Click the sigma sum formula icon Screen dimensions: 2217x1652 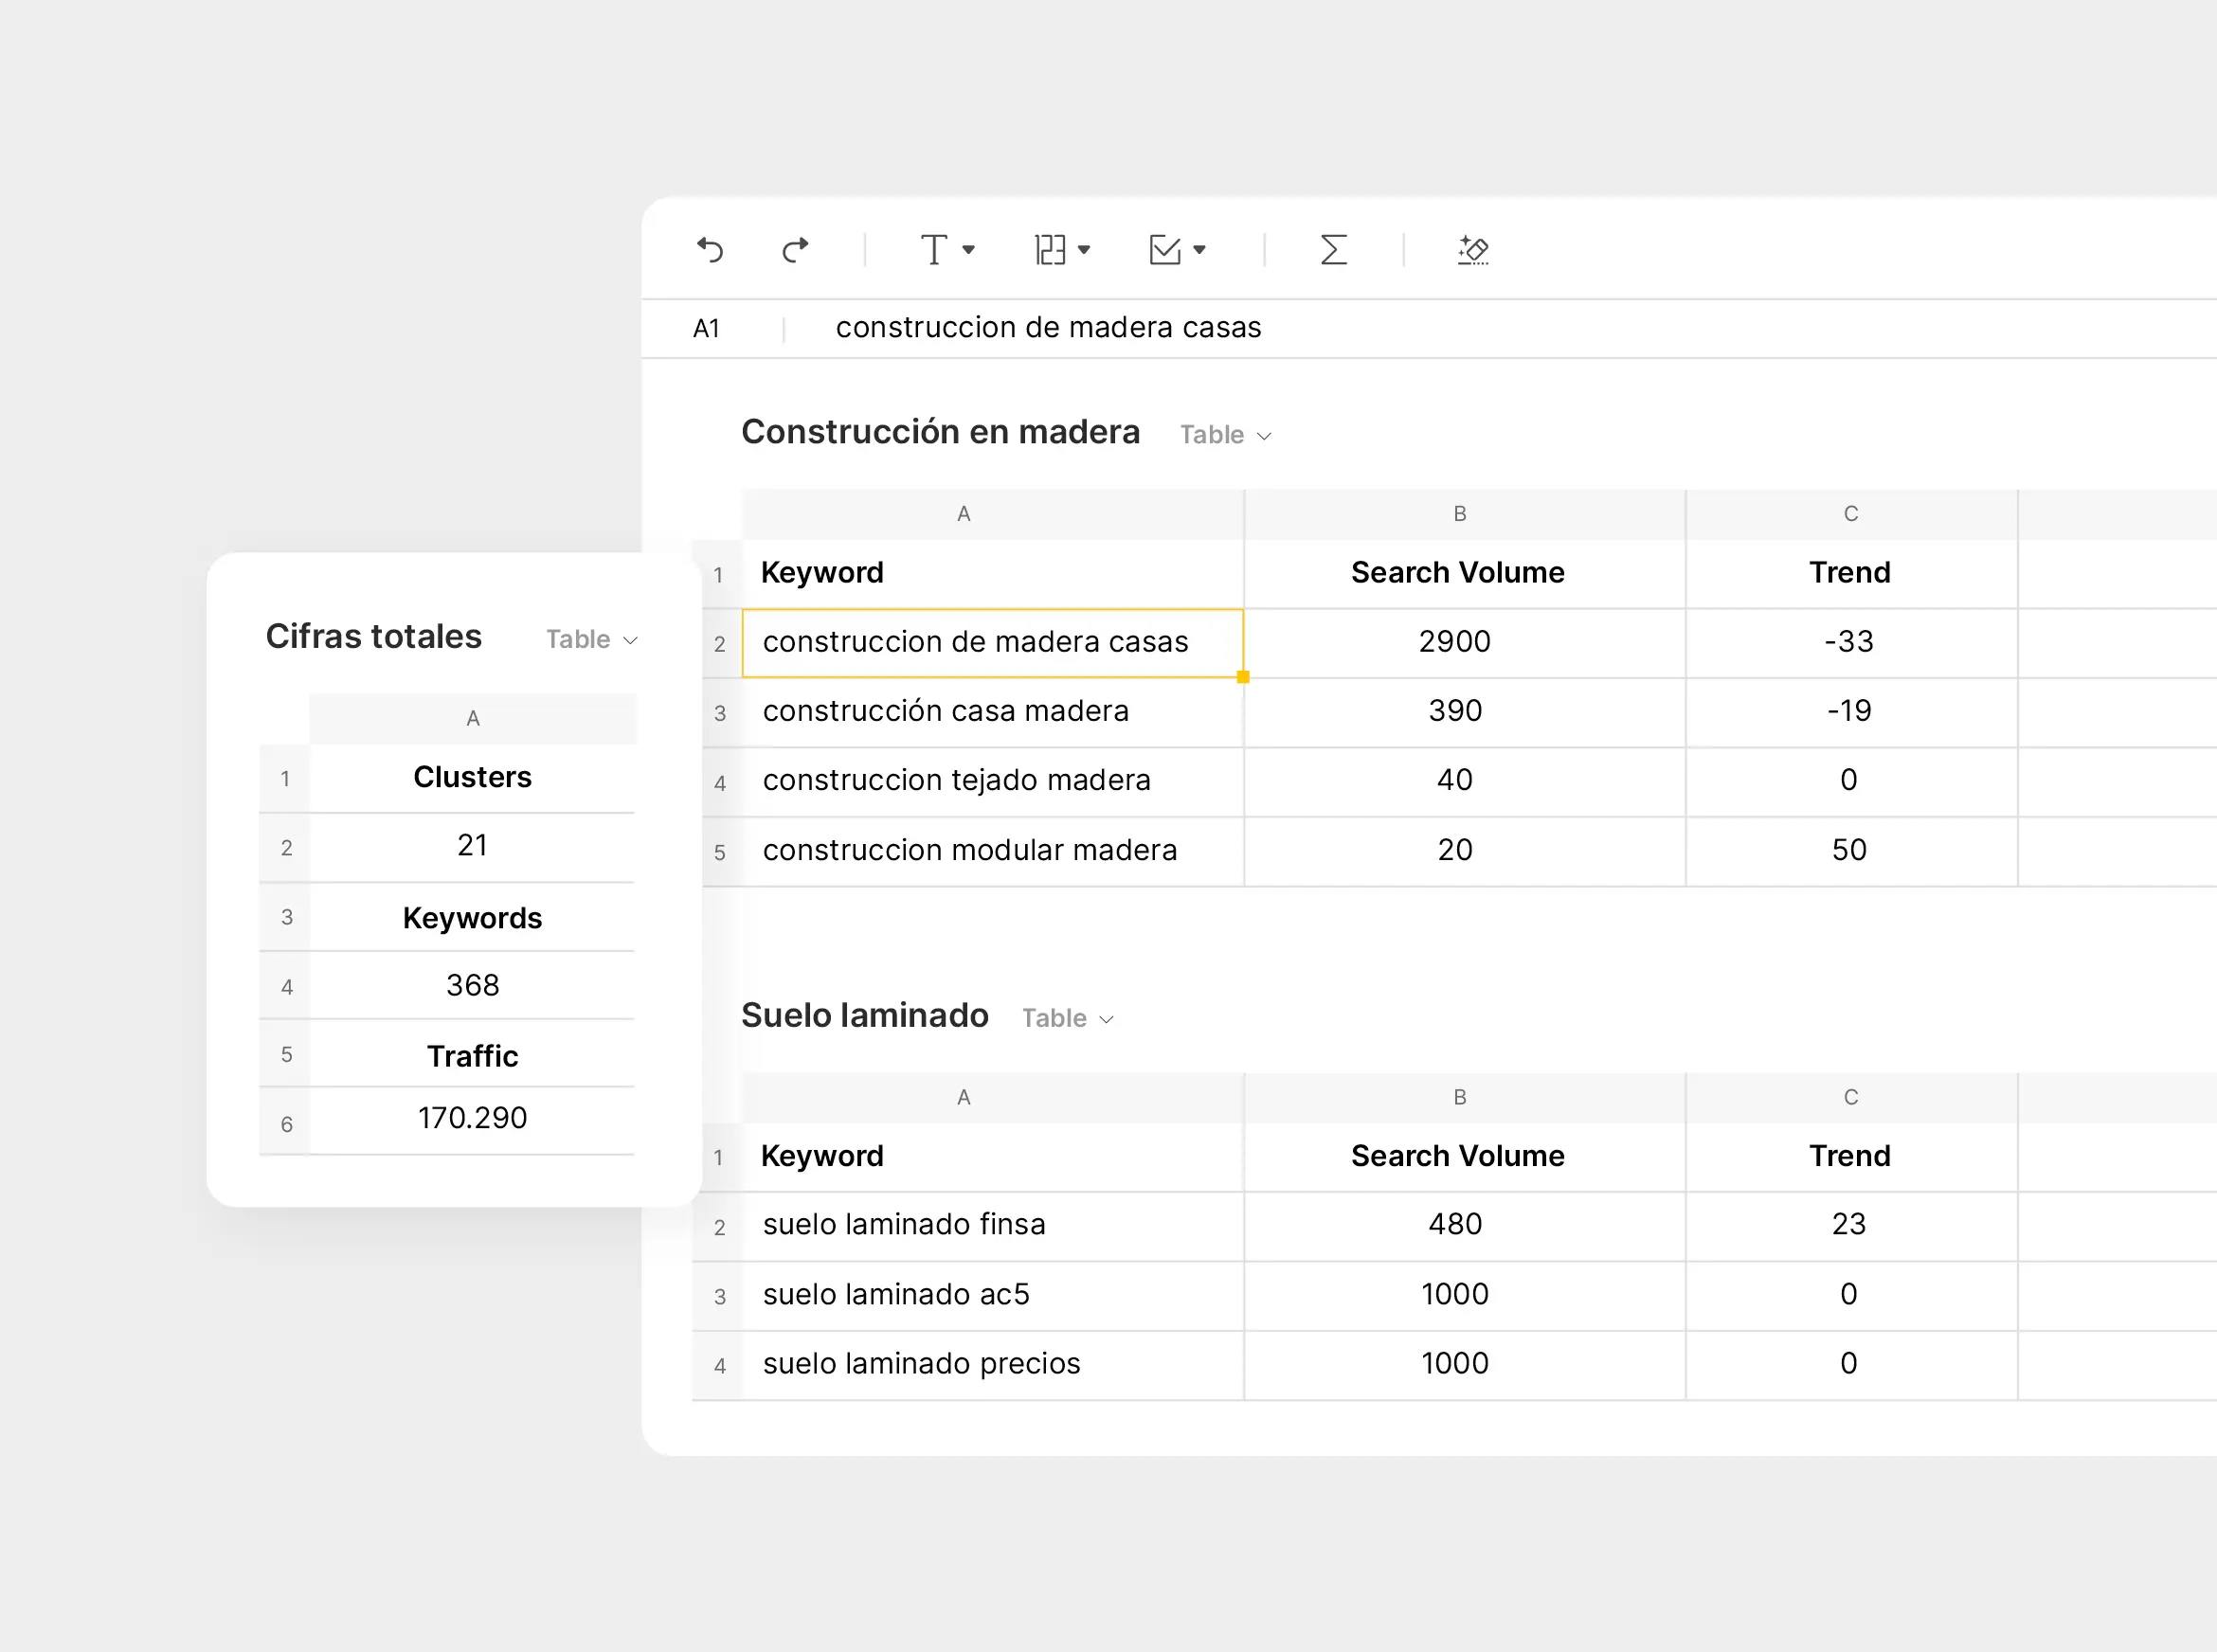(x=1333, y=249)
